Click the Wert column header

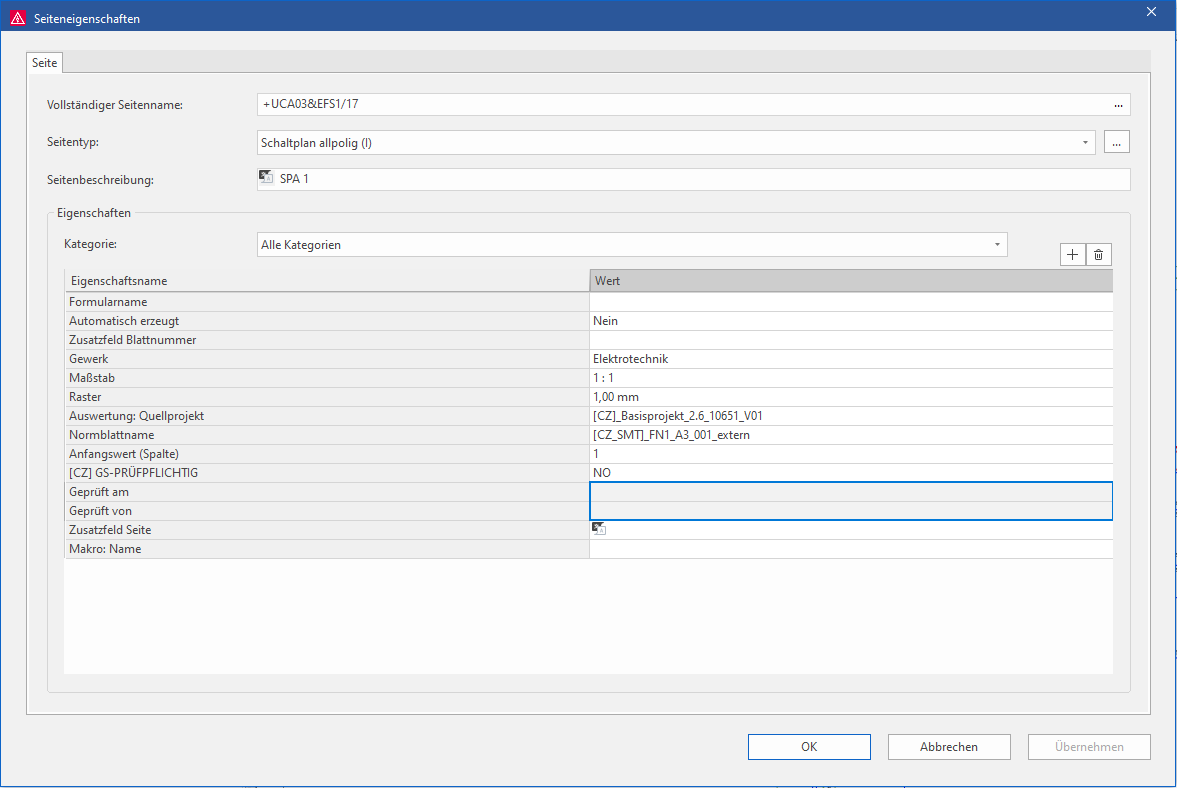tap(850, 281)
